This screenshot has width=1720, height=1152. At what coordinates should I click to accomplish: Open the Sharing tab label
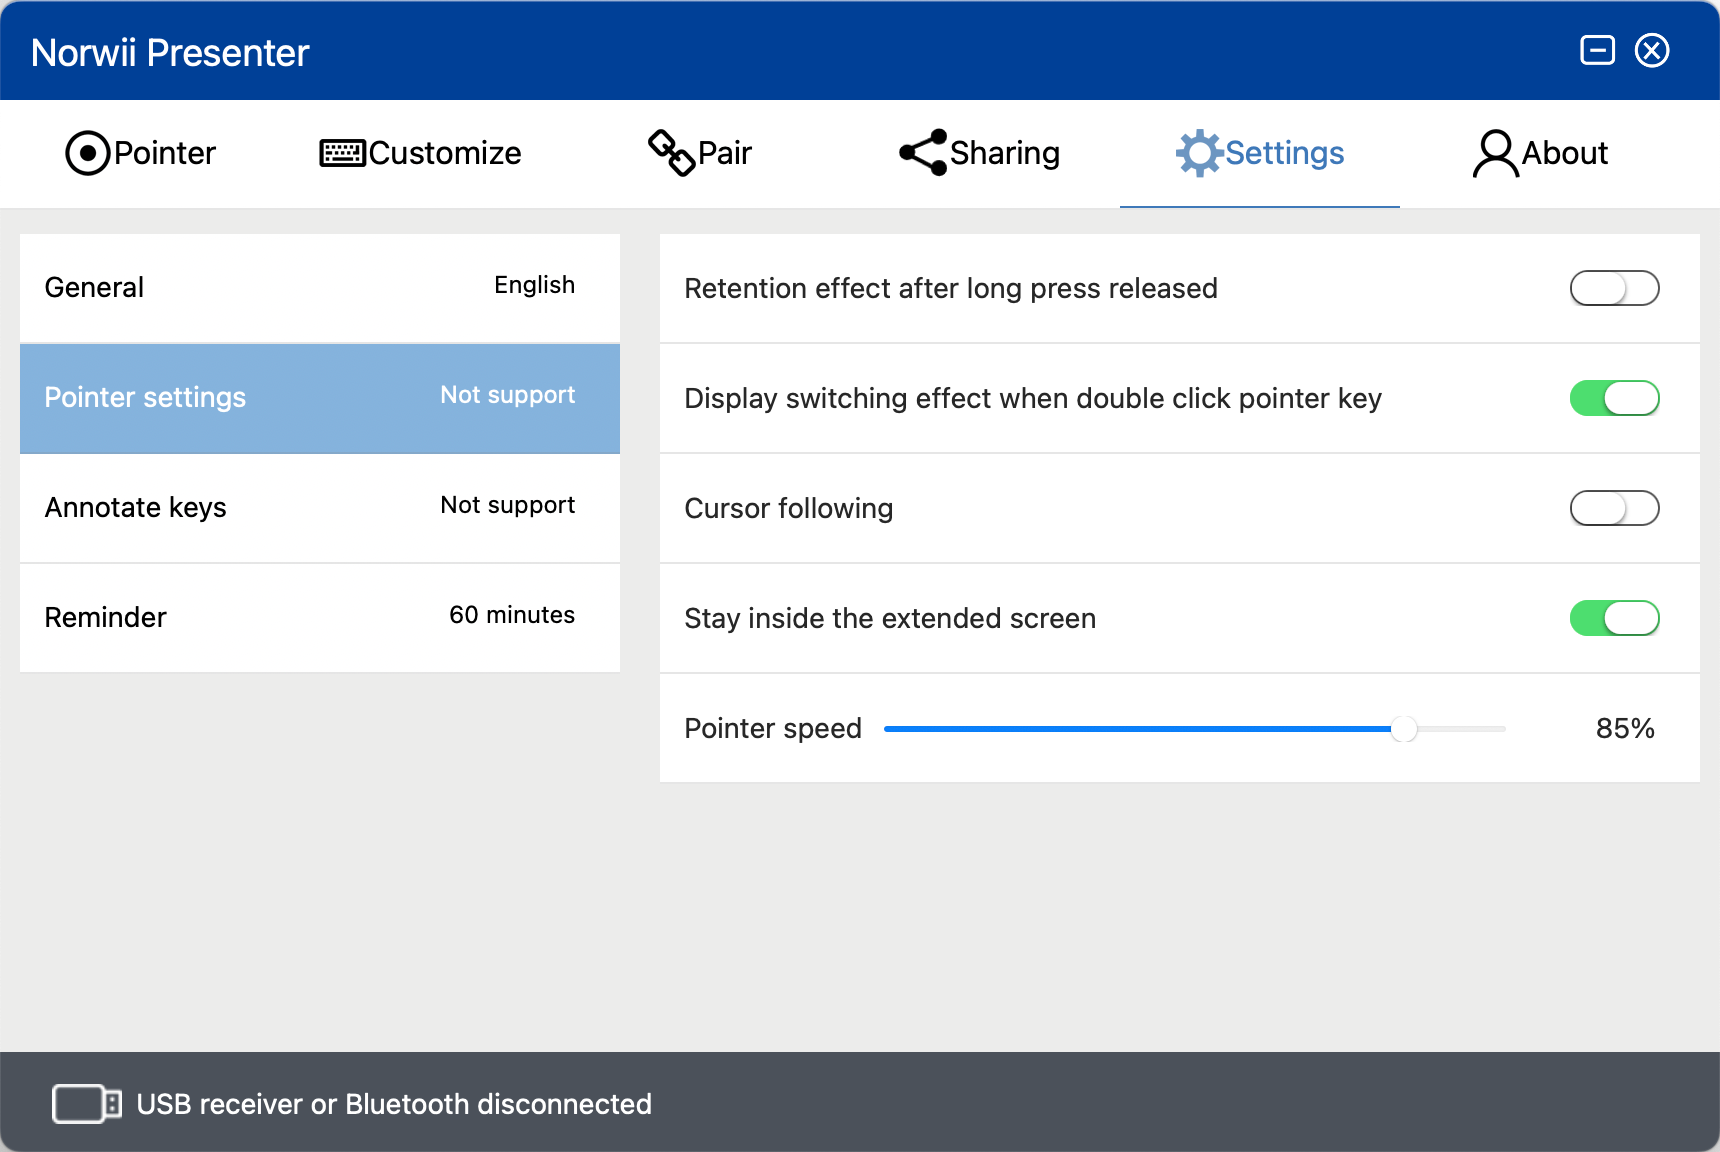[1005, 153]
